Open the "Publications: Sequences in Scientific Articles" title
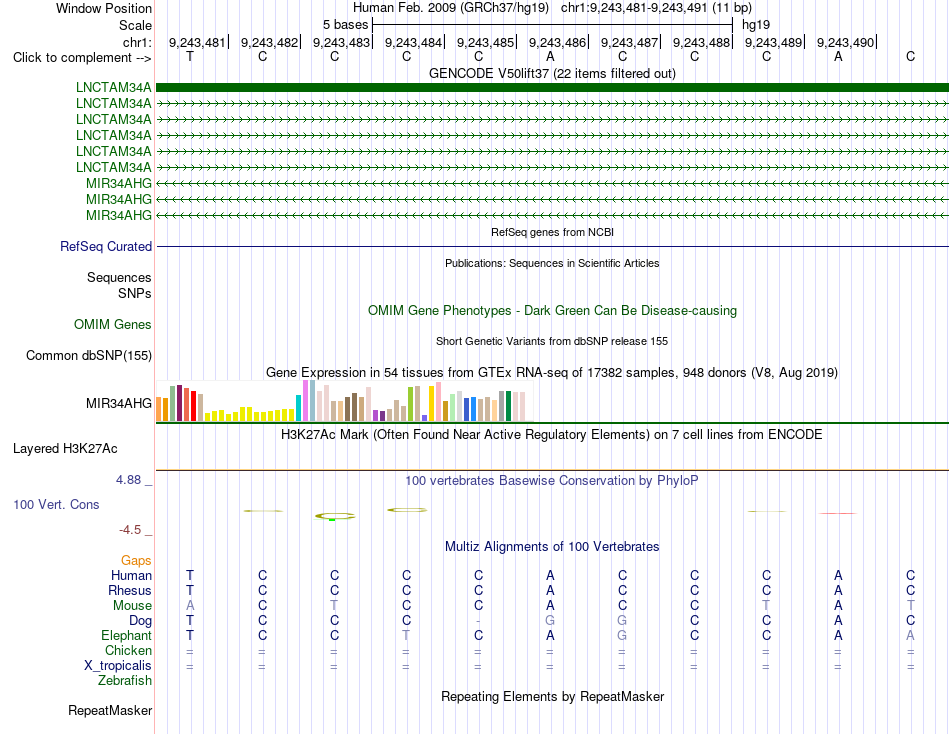 click(552, 263)
